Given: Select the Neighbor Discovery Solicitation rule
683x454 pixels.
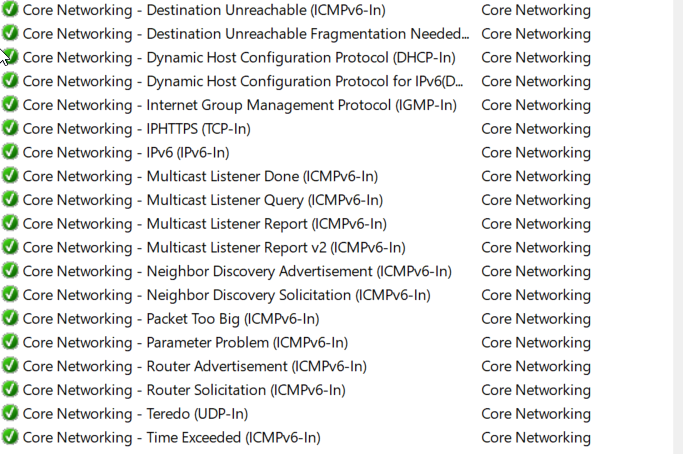Looking at the screenshot, I should [x=226, y=295].
